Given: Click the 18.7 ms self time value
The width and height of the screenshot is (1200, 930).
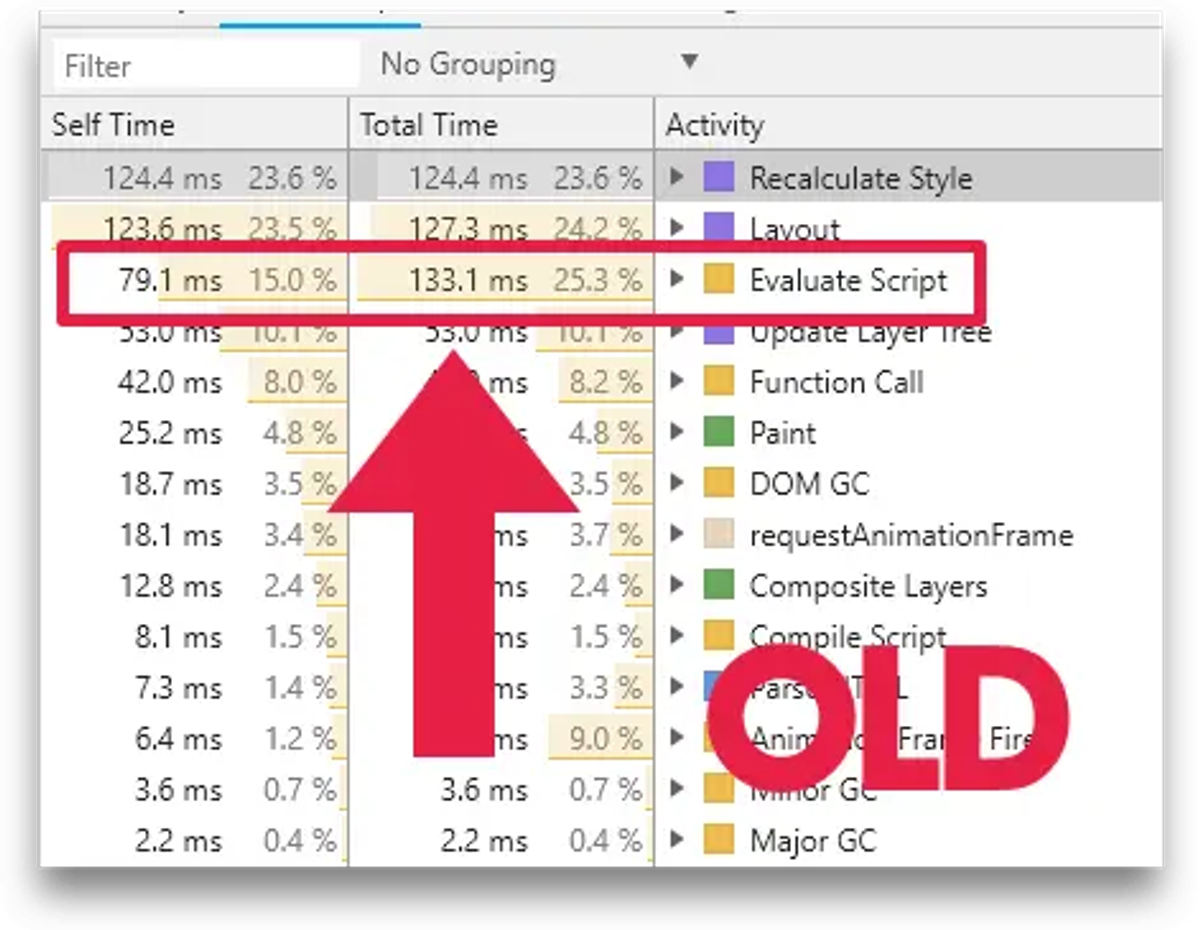Looking at the screenshot, I should [x=170, y=484].
